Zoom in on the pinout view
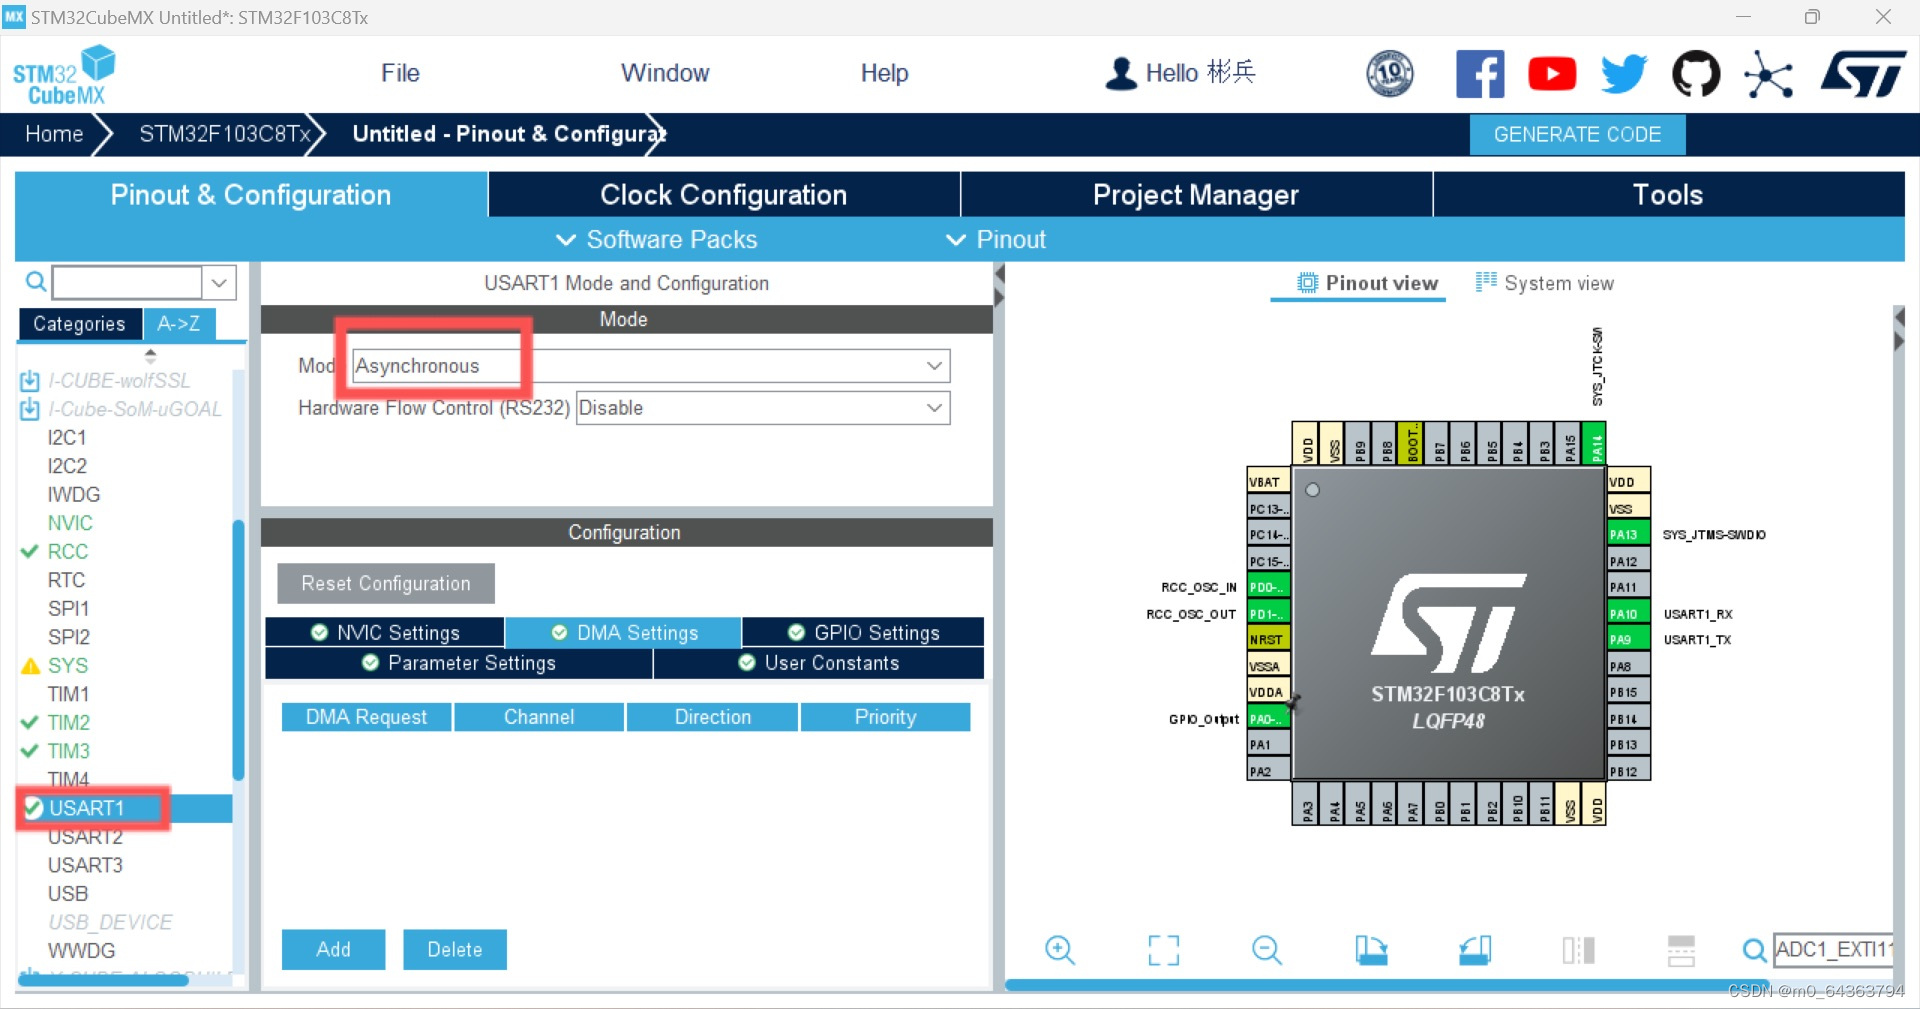Screen dimensions: 1920x1009 (x=1060, y=950)
